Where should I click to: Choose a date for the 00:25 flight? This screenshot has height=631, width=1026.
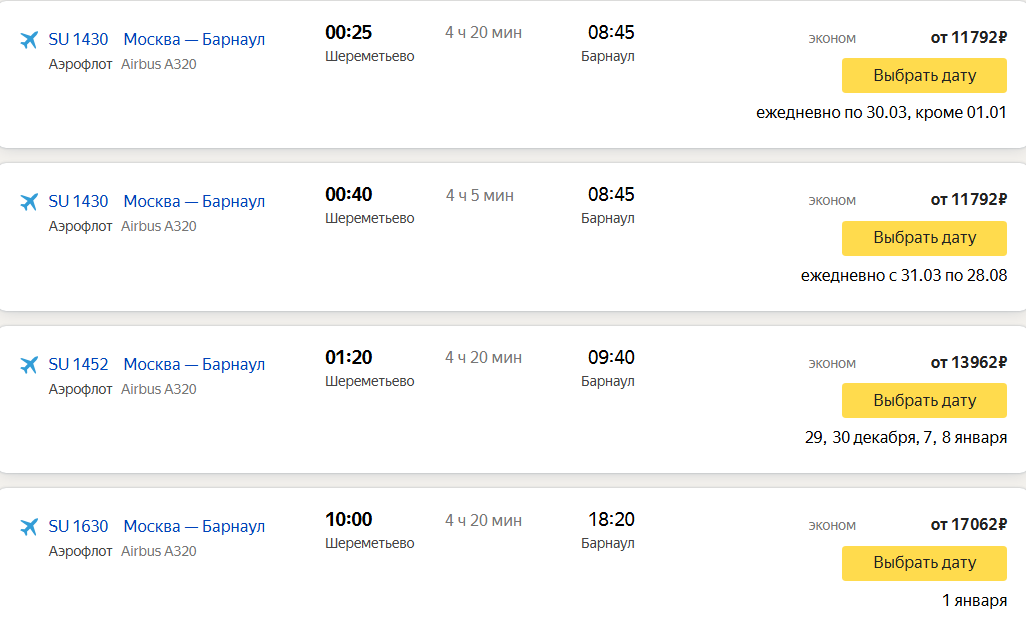924,75
